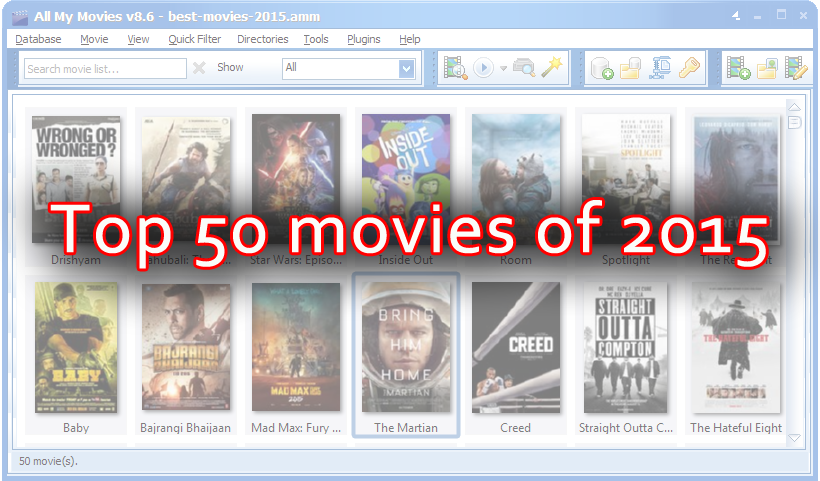820x481 pixels.
Task: Click the scrollbar thumb handle
Action: [794, 123]
